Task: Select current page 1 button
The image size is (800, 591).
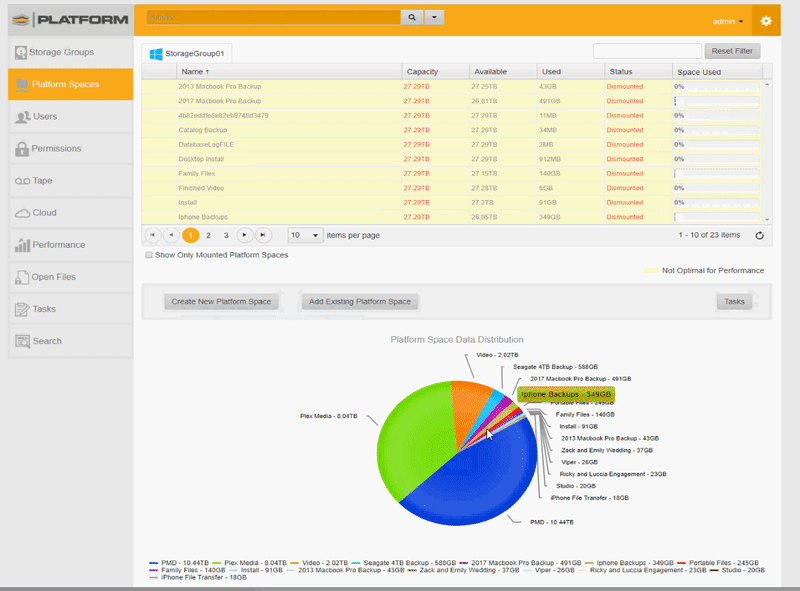Action: 190,235
